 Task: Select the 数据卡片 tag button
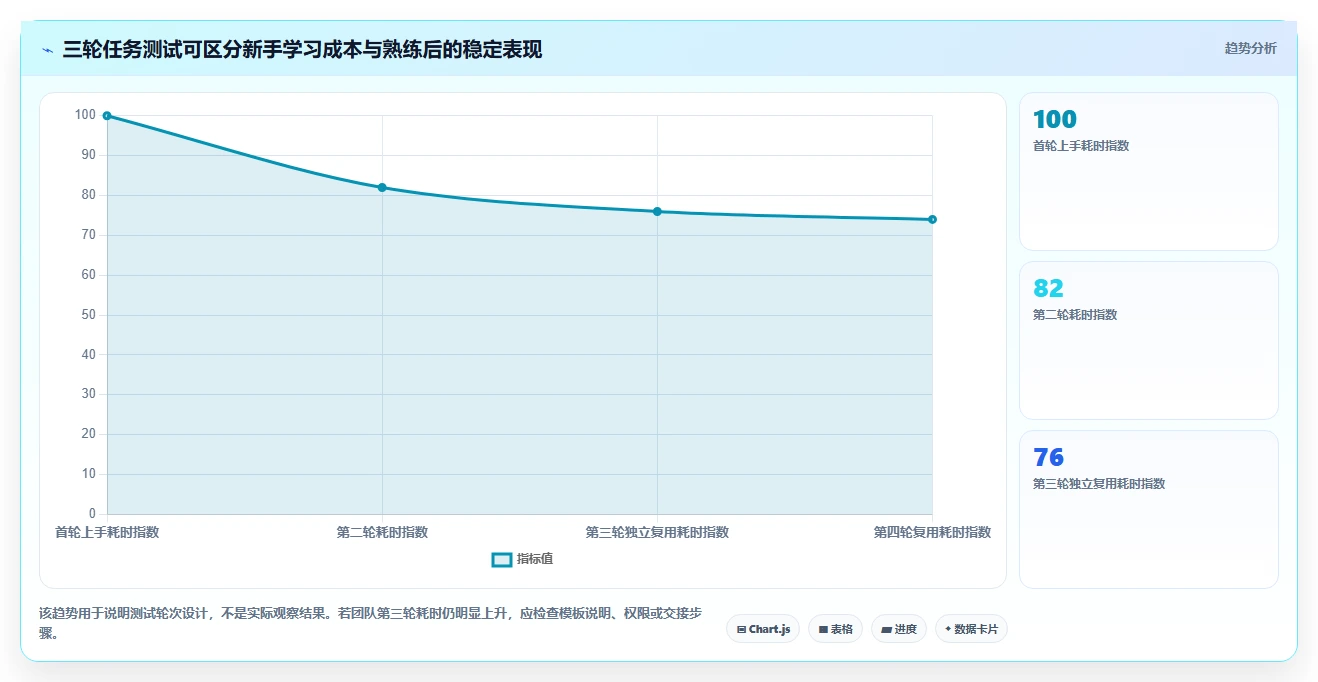point(971,629)
